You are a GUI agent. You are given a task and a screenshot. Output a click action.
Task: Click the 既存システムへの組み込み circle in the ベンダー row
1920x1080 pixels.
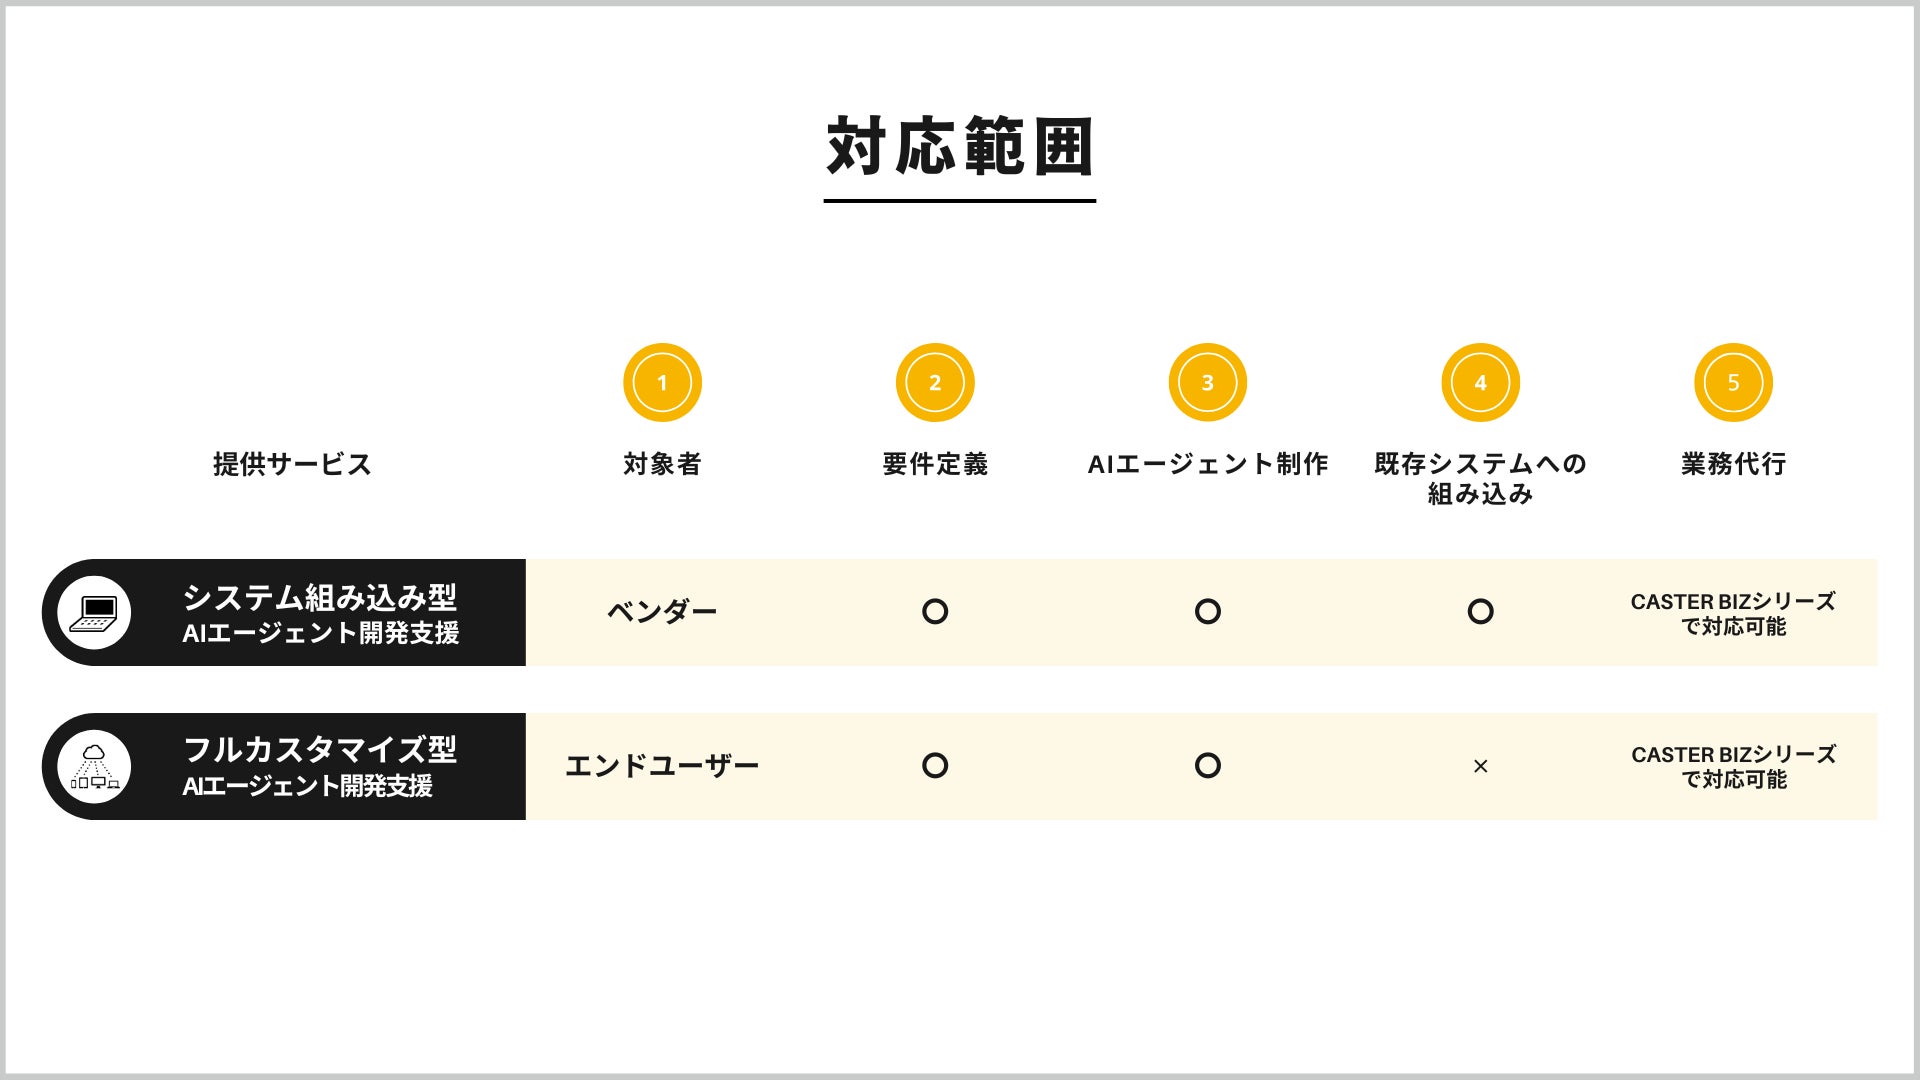tap(1481, 611)
